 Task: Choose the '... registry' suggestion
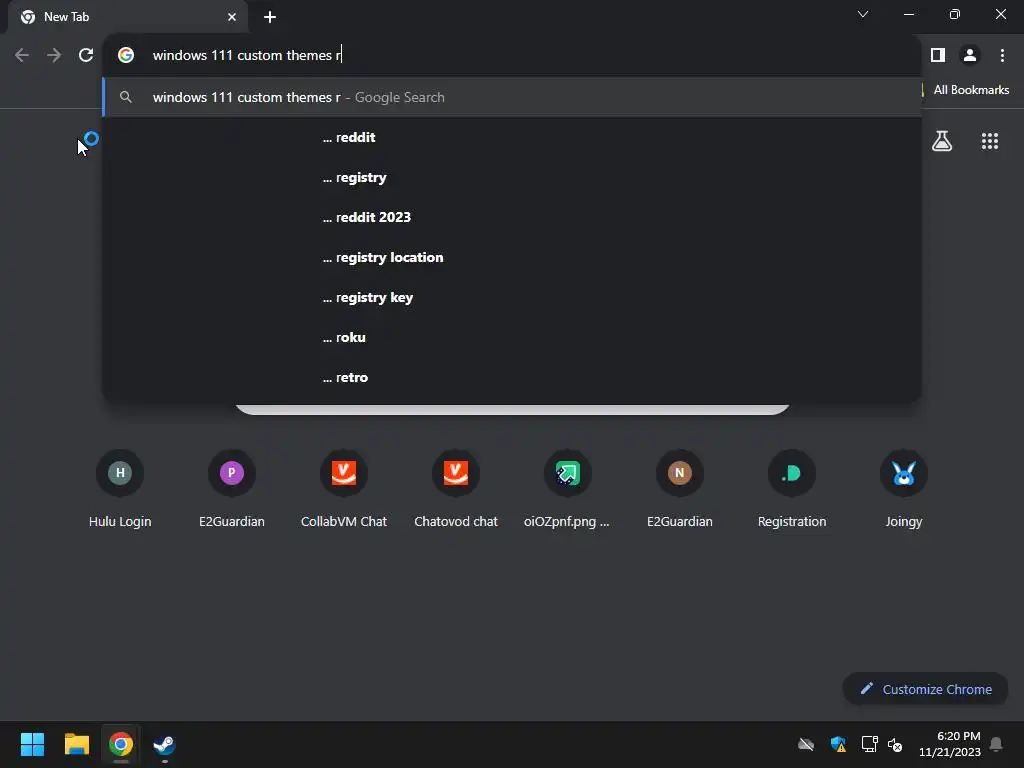pos(513,177)
